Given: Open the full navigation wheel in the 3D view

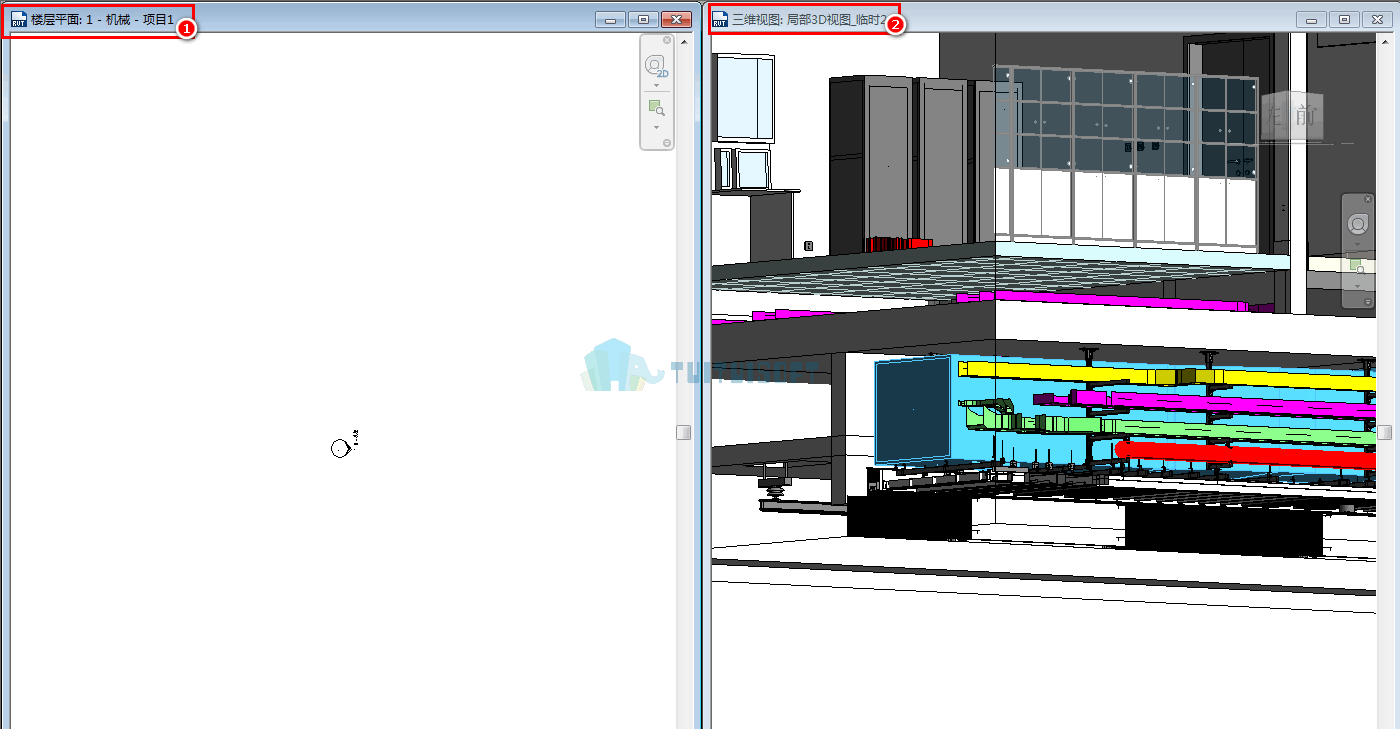Looking at the screenshot, I should 1358,223.
